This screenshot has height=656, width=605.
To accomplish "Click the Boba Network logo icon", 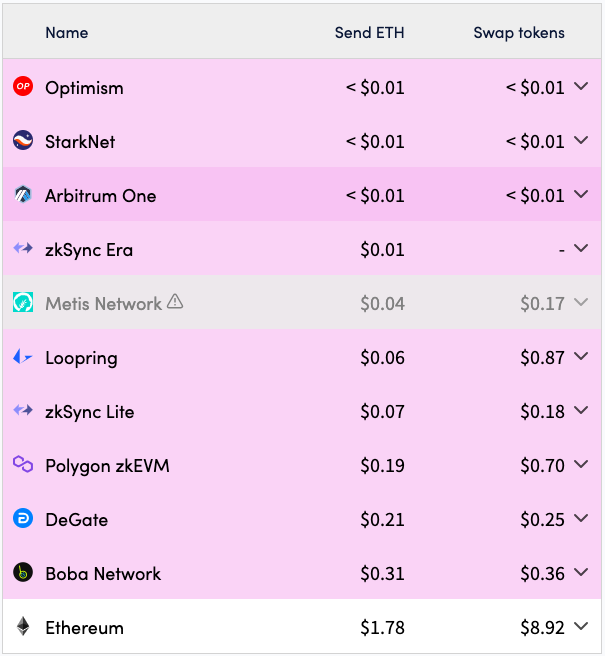I will click(x=23, y=573).
